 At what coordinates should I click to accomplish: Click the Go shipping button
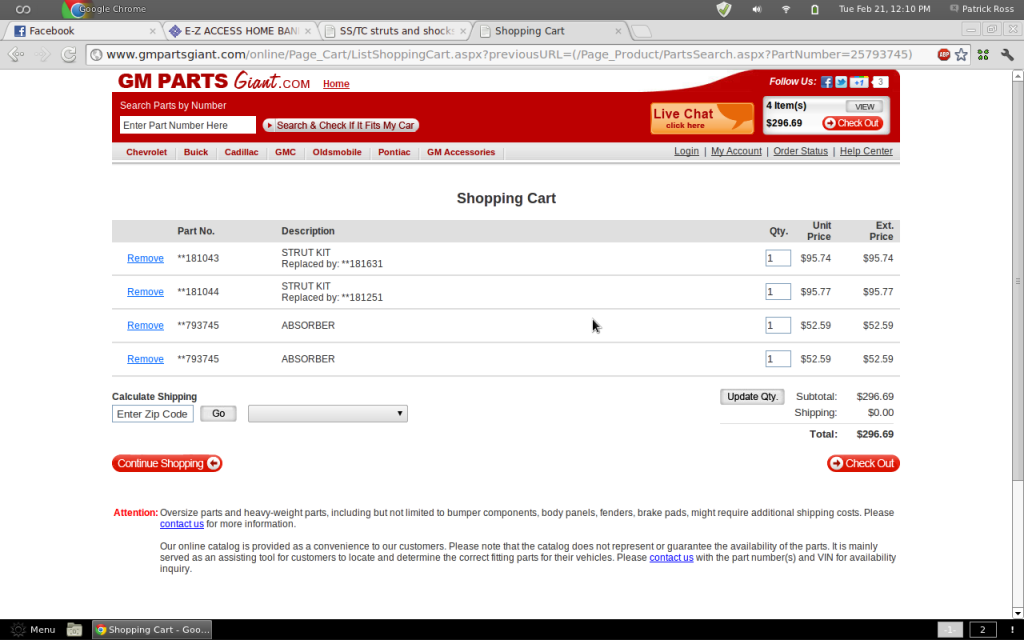[218, 413]
